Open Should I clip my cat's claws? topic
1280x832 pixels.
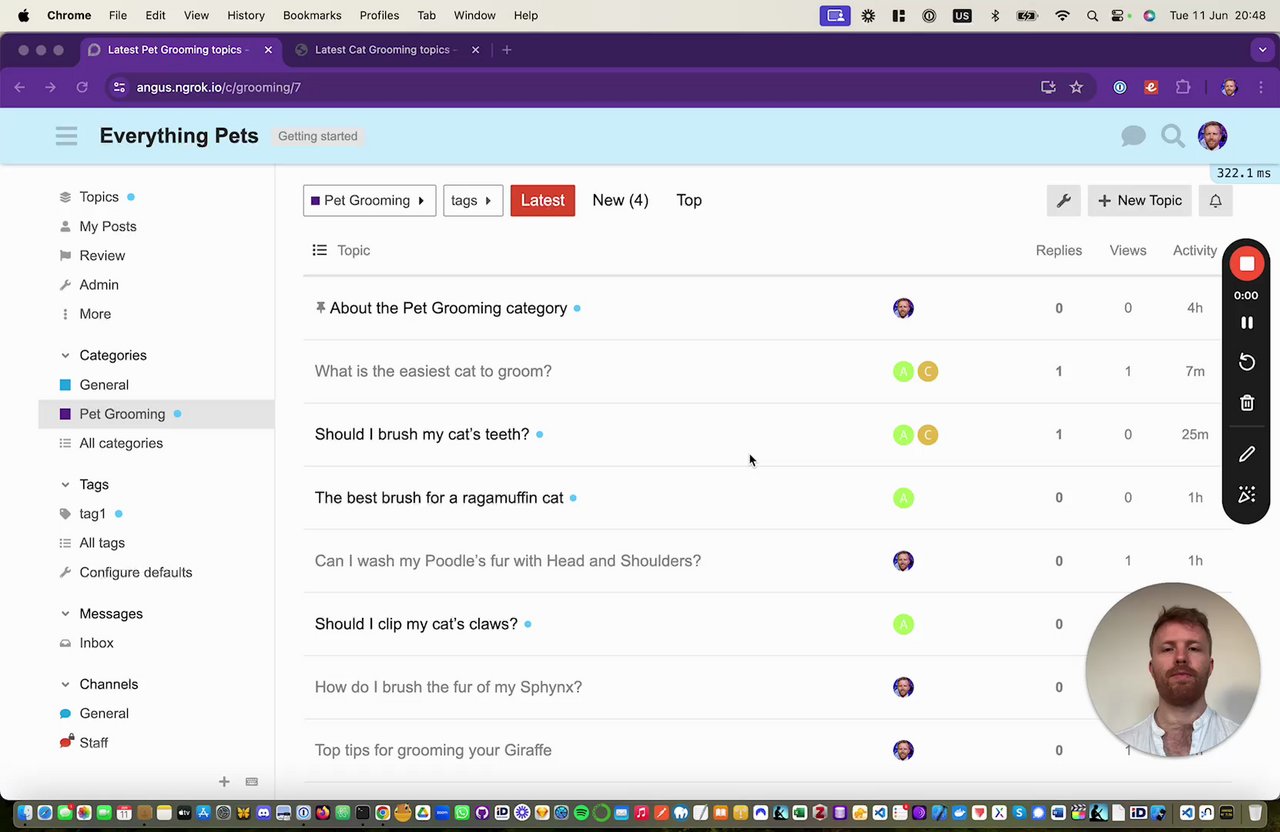(416, 623)
